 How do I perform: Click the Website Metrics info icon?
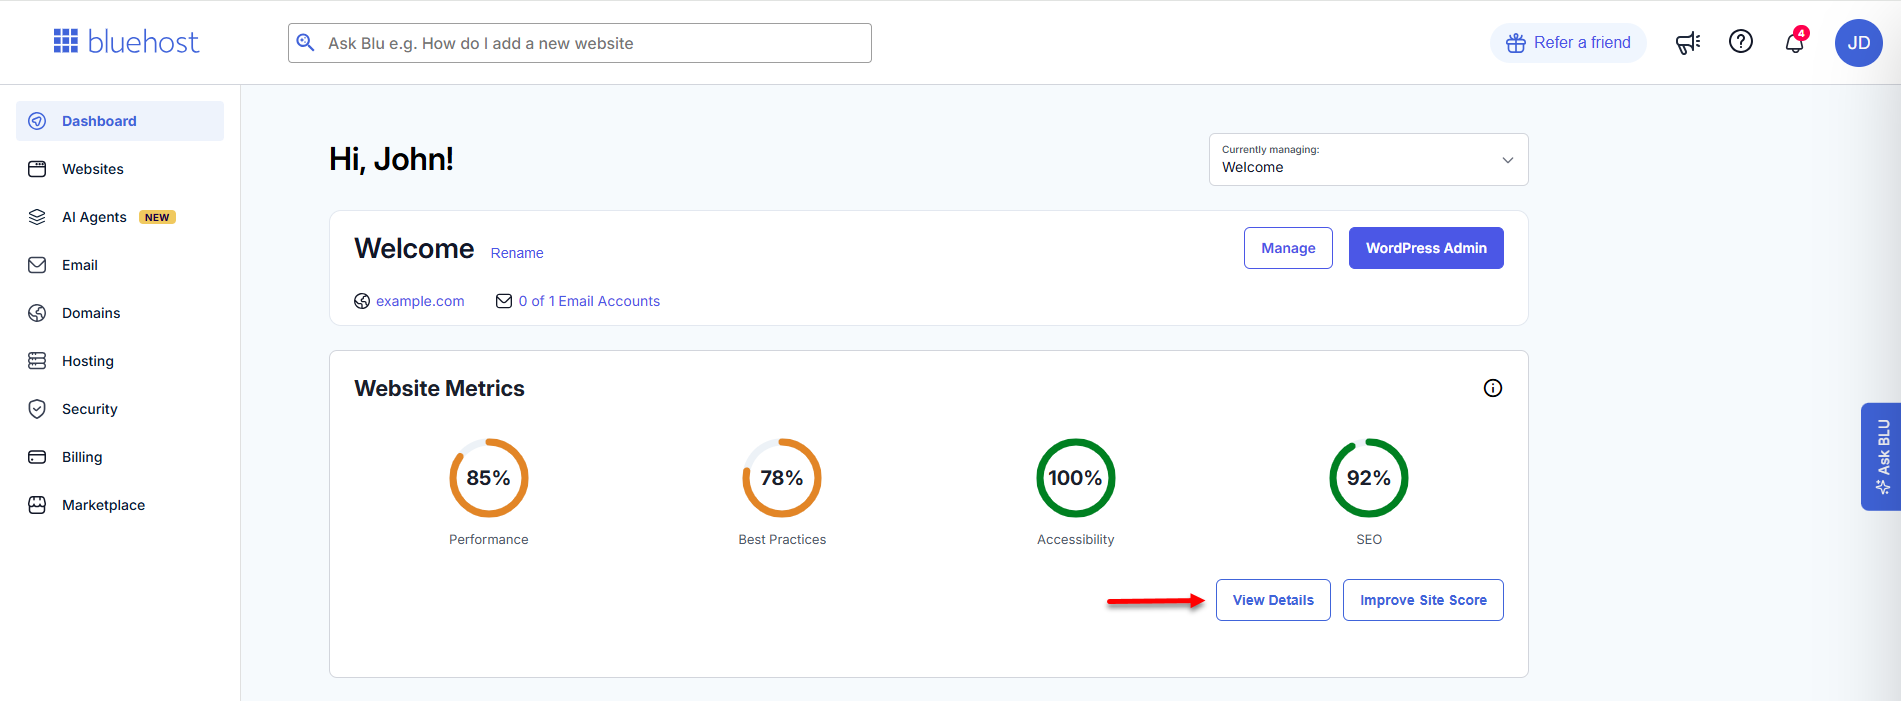(1493, 388)
